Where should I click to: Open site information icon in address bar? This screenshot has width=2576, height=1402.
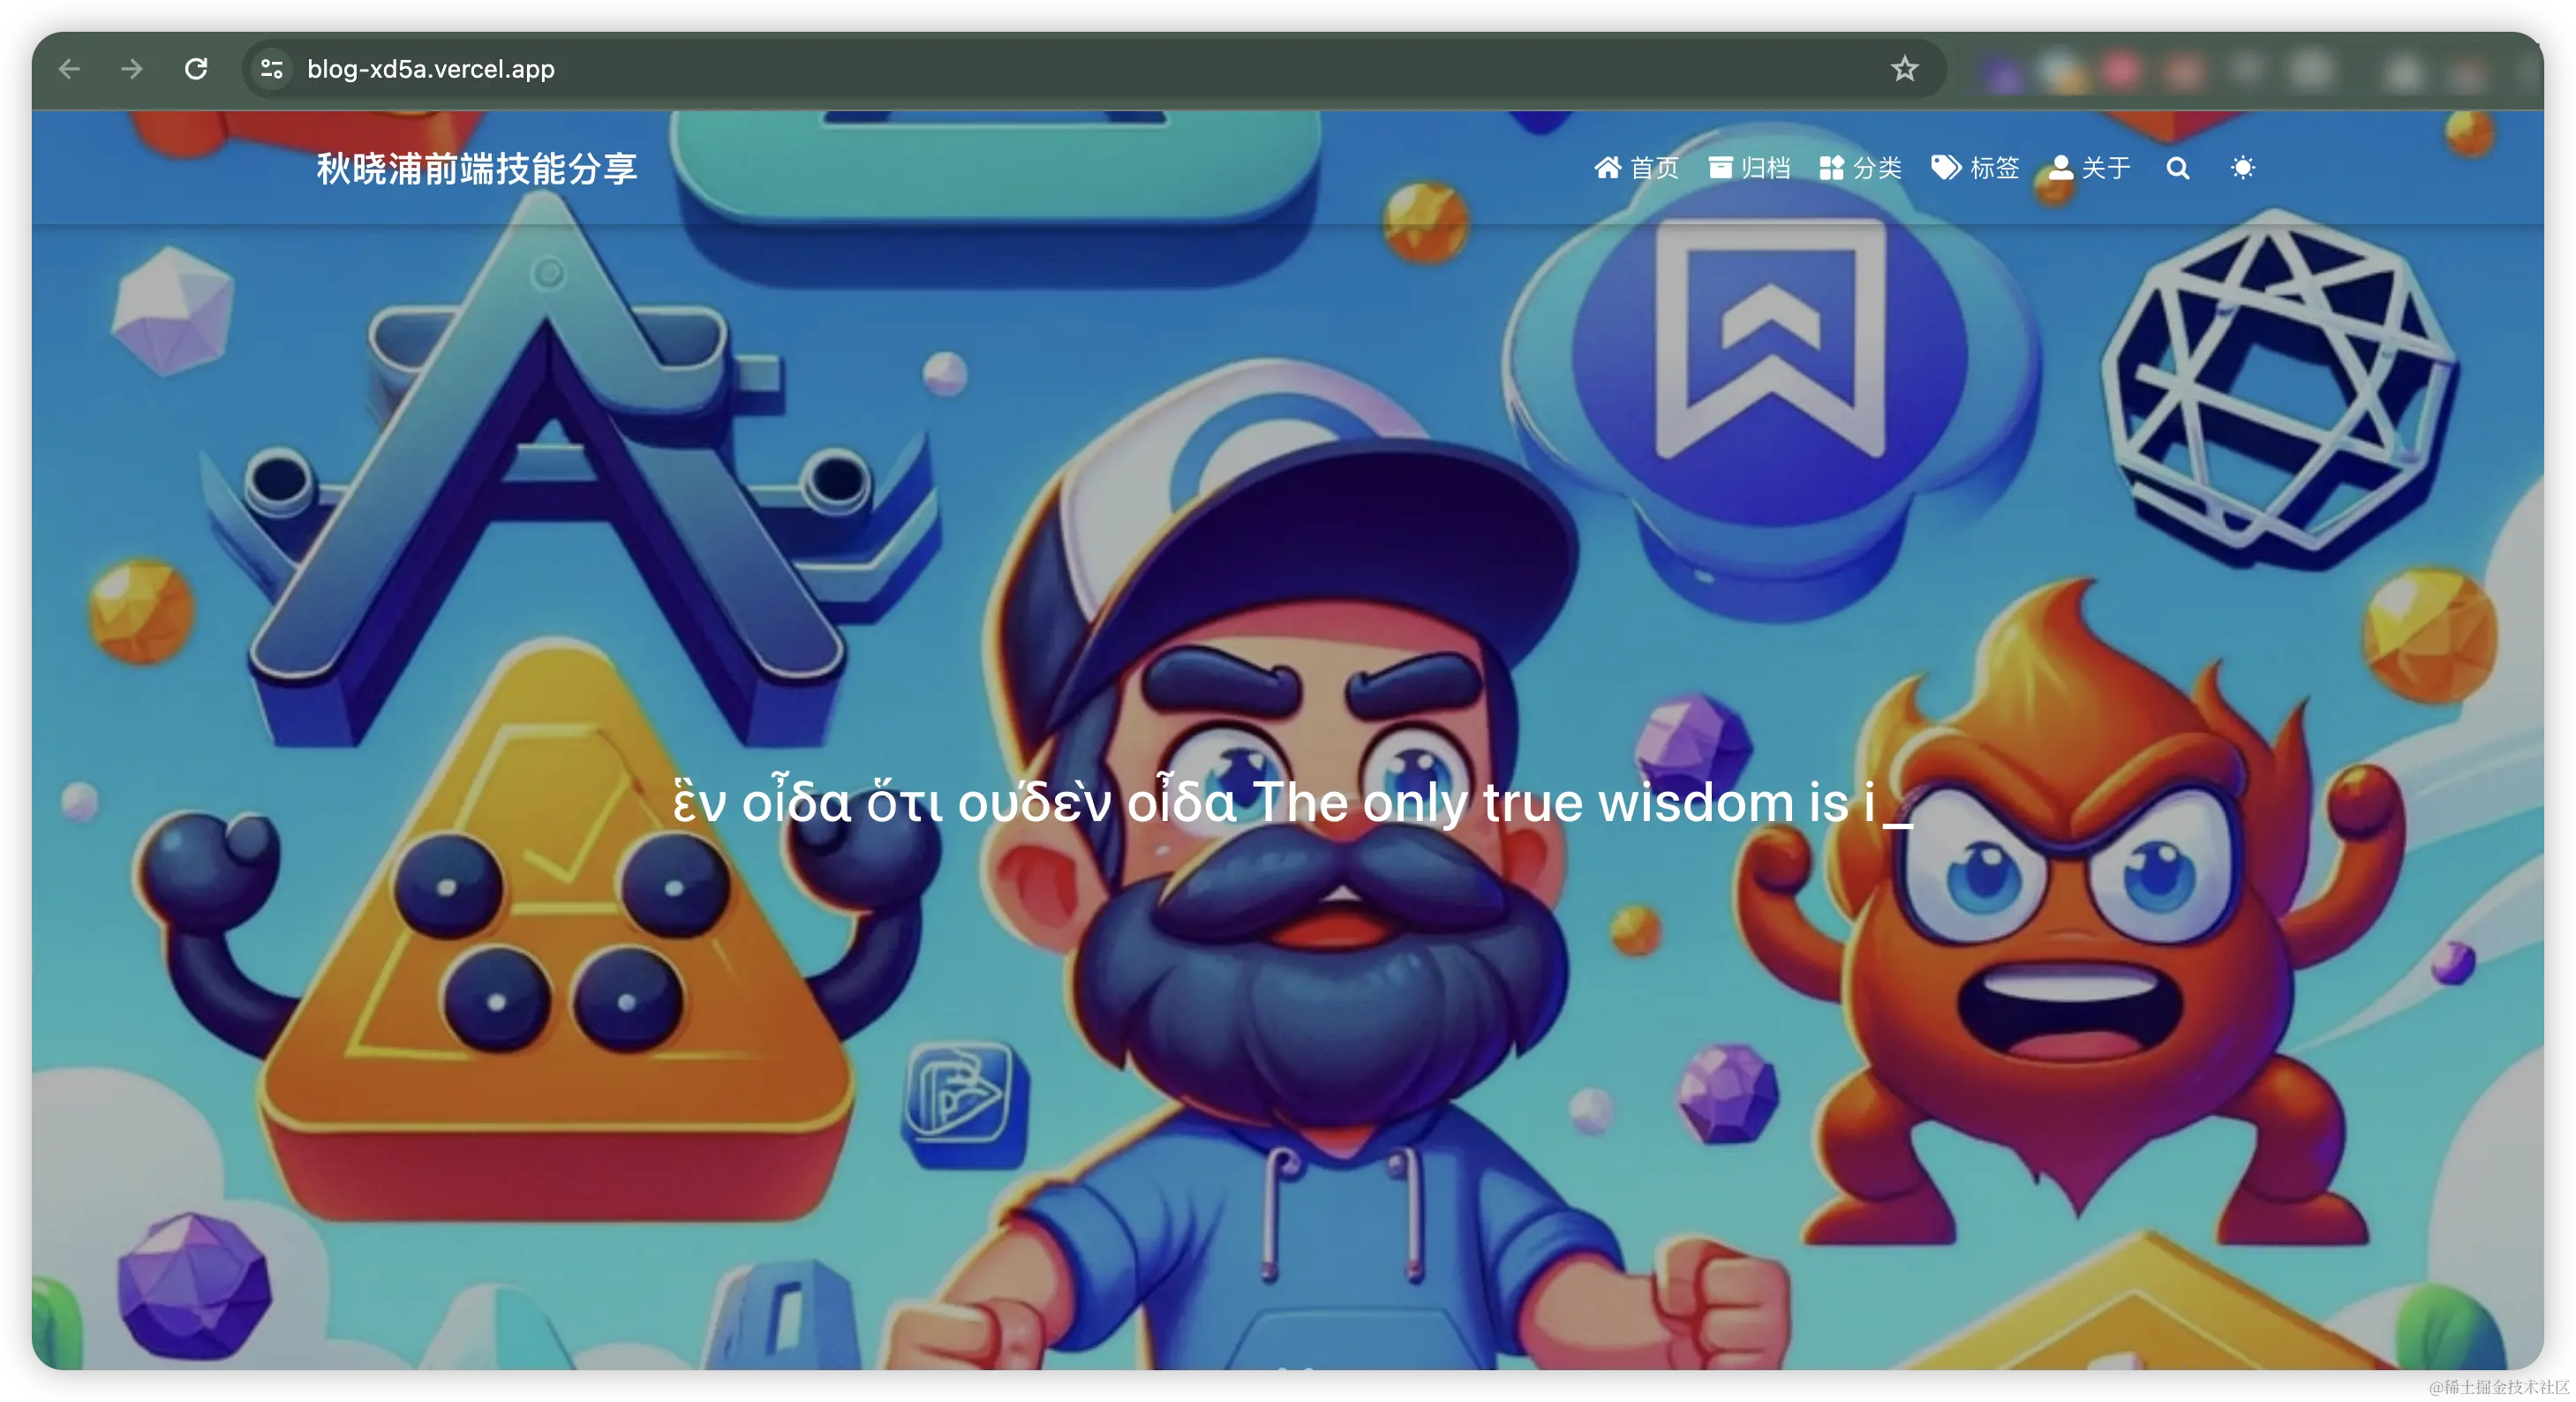271,69
